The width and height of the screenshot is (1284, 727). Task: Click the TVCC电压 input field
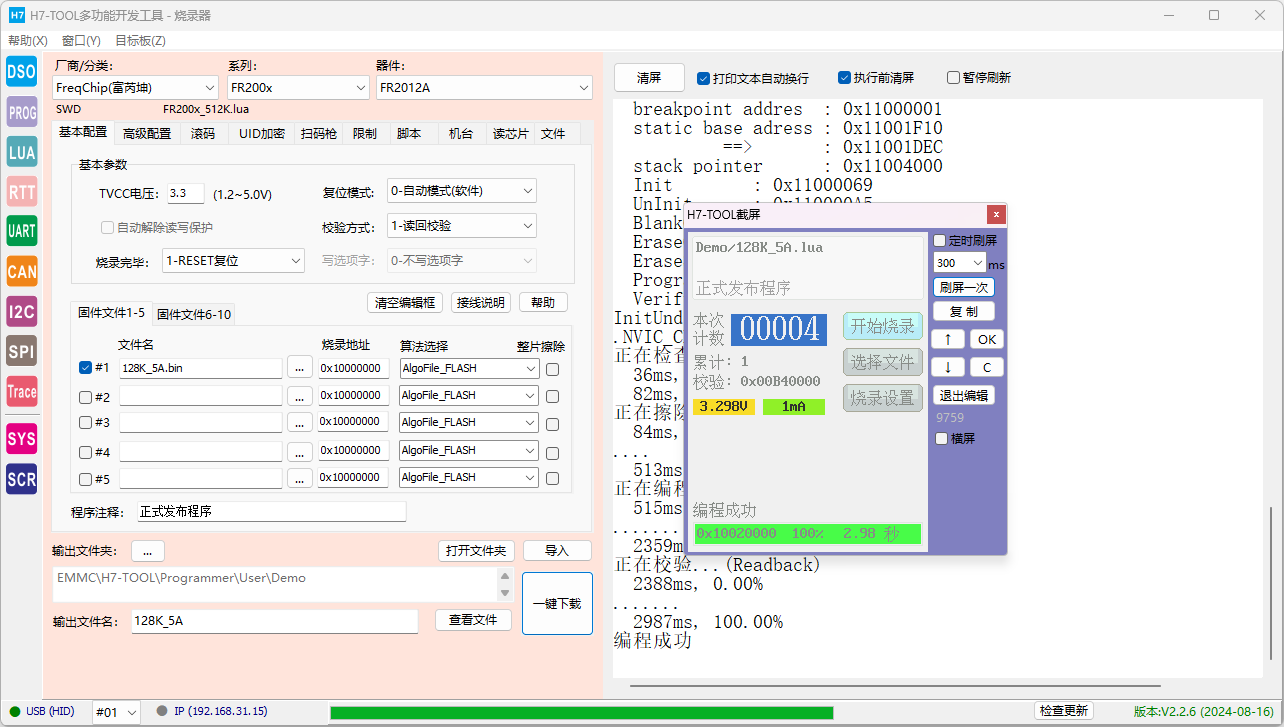(186, 194)
